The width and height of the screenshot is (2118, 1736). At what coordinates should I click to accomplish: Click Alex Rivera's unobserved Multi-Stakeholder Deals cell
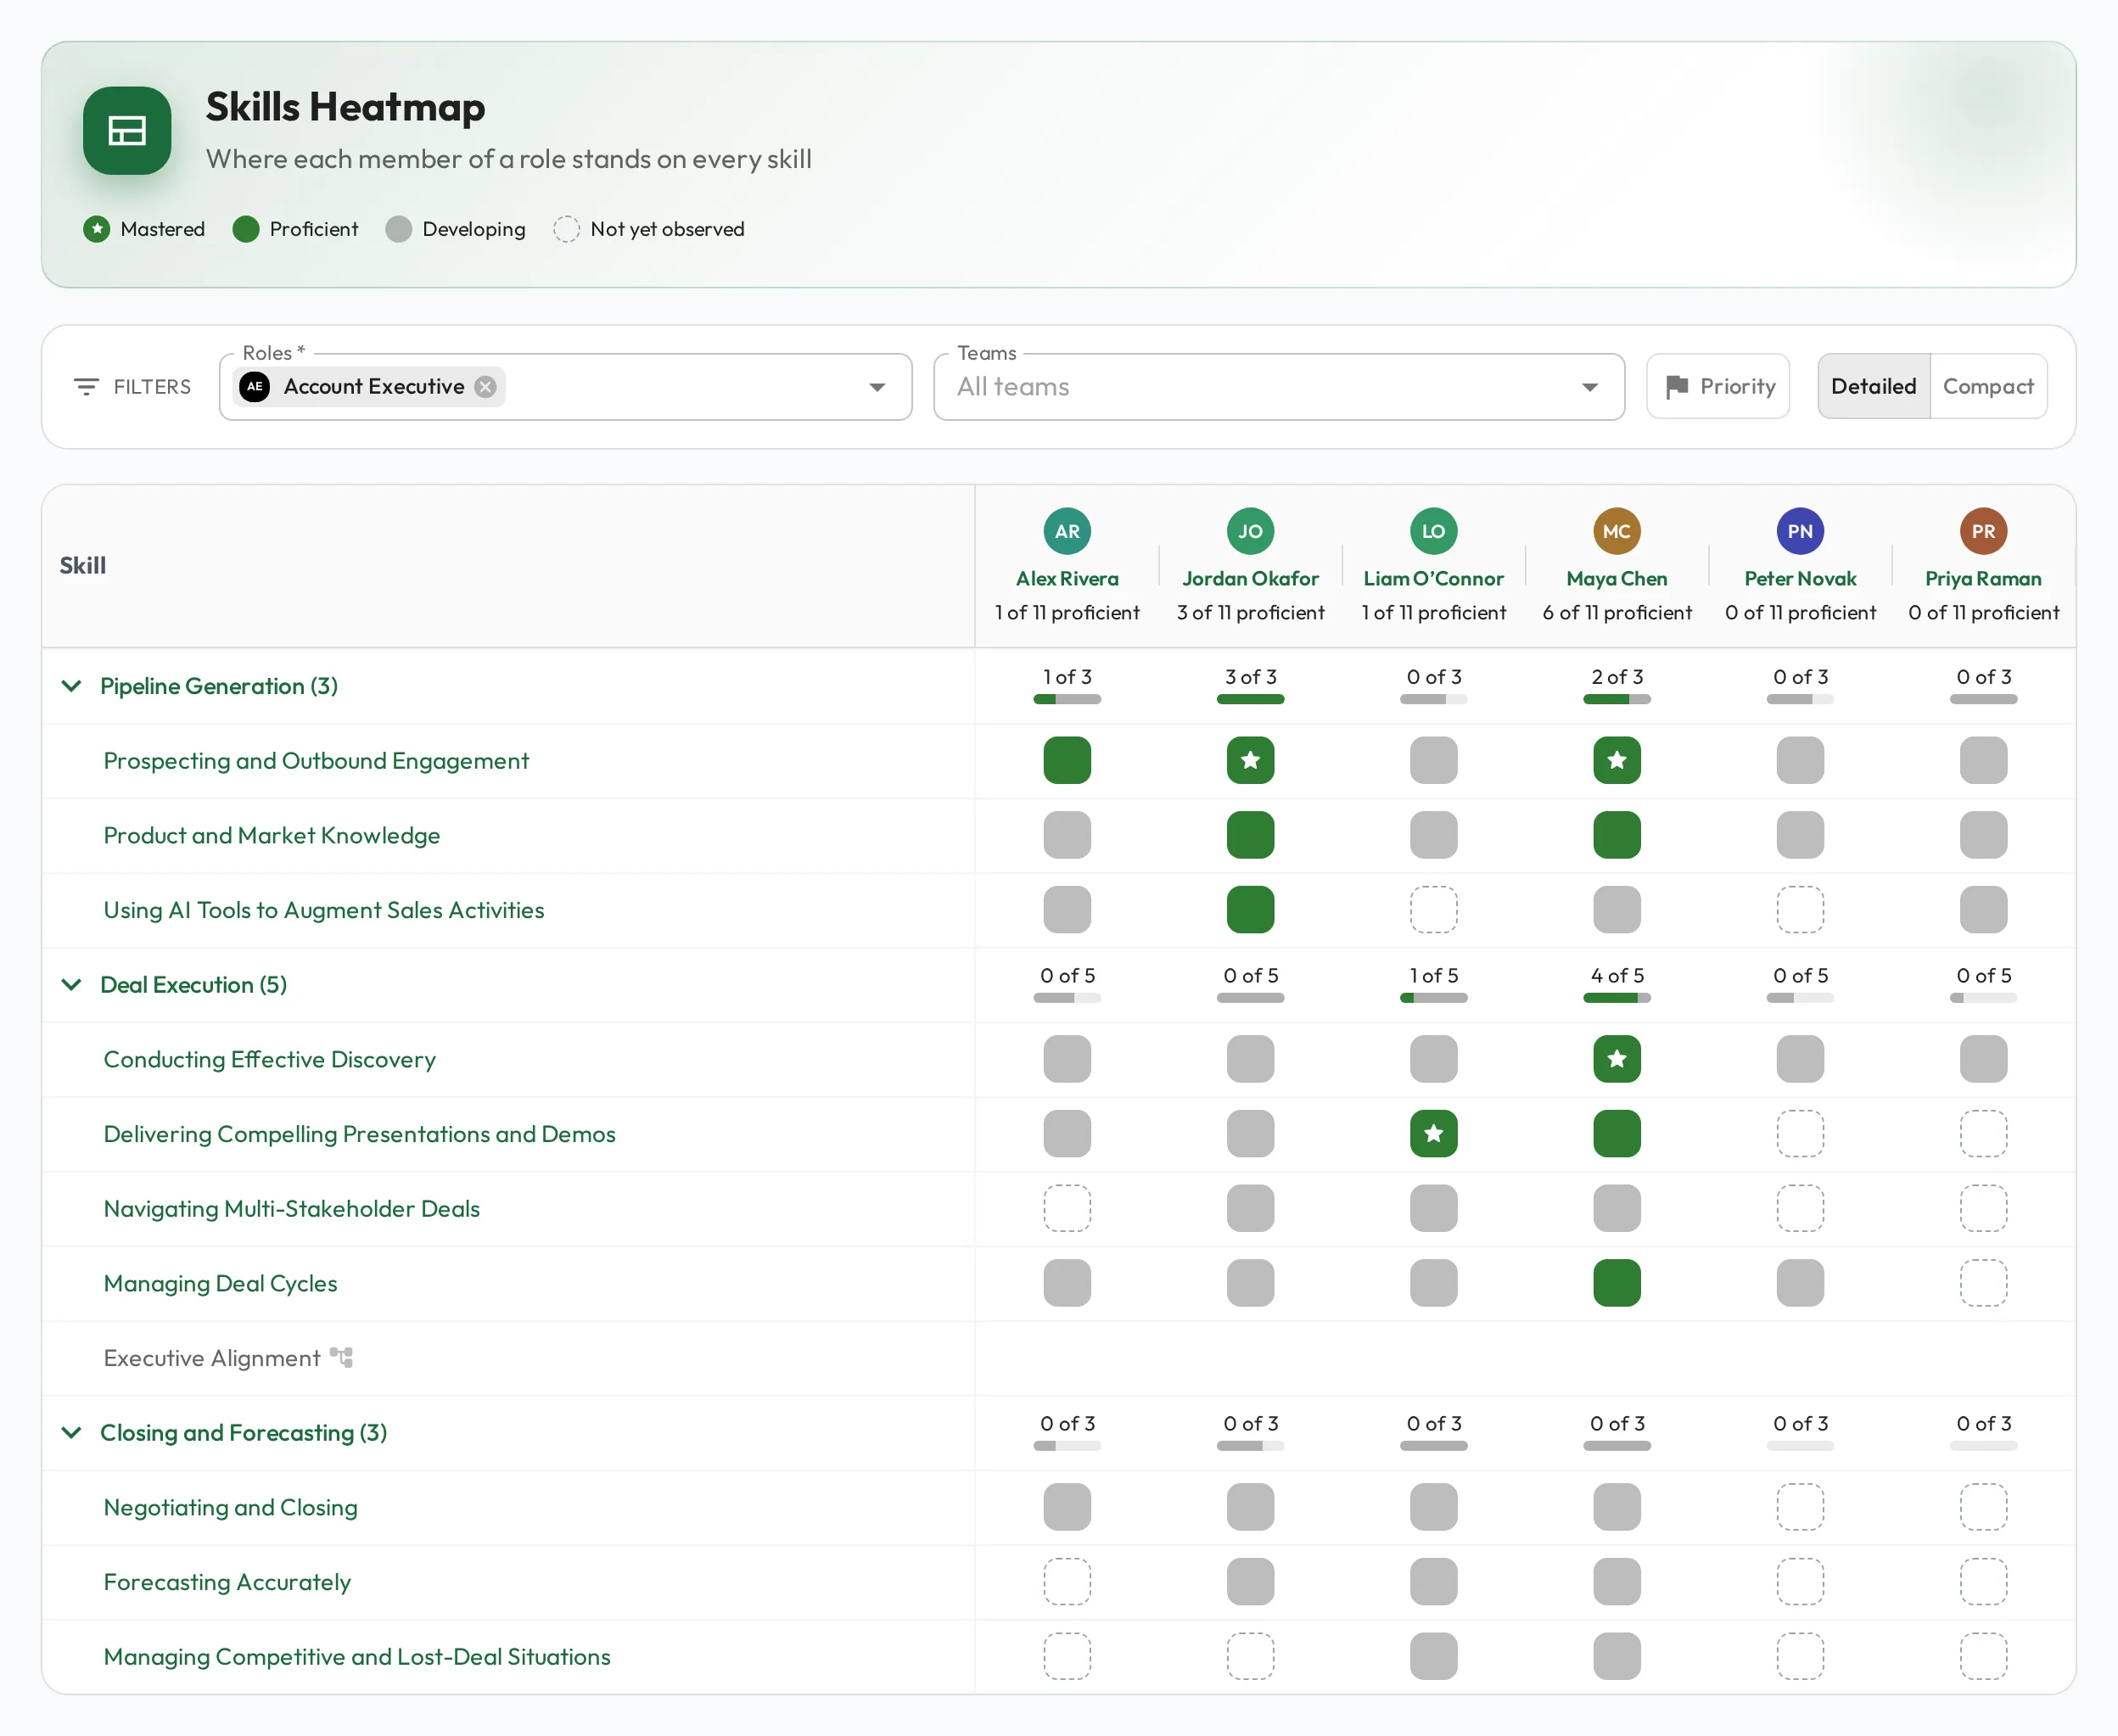tap(1067, 1209)
